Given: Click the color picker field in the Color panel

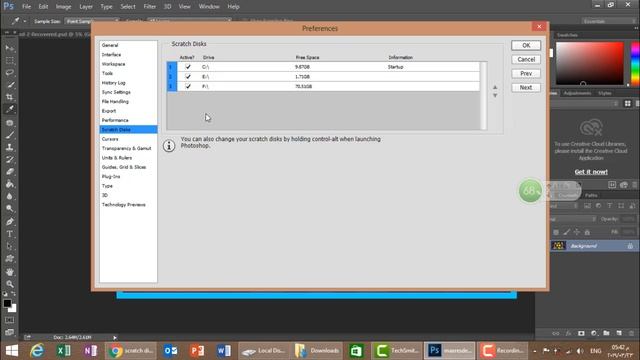Looking at the screenshot, I should tap(590, 63).
